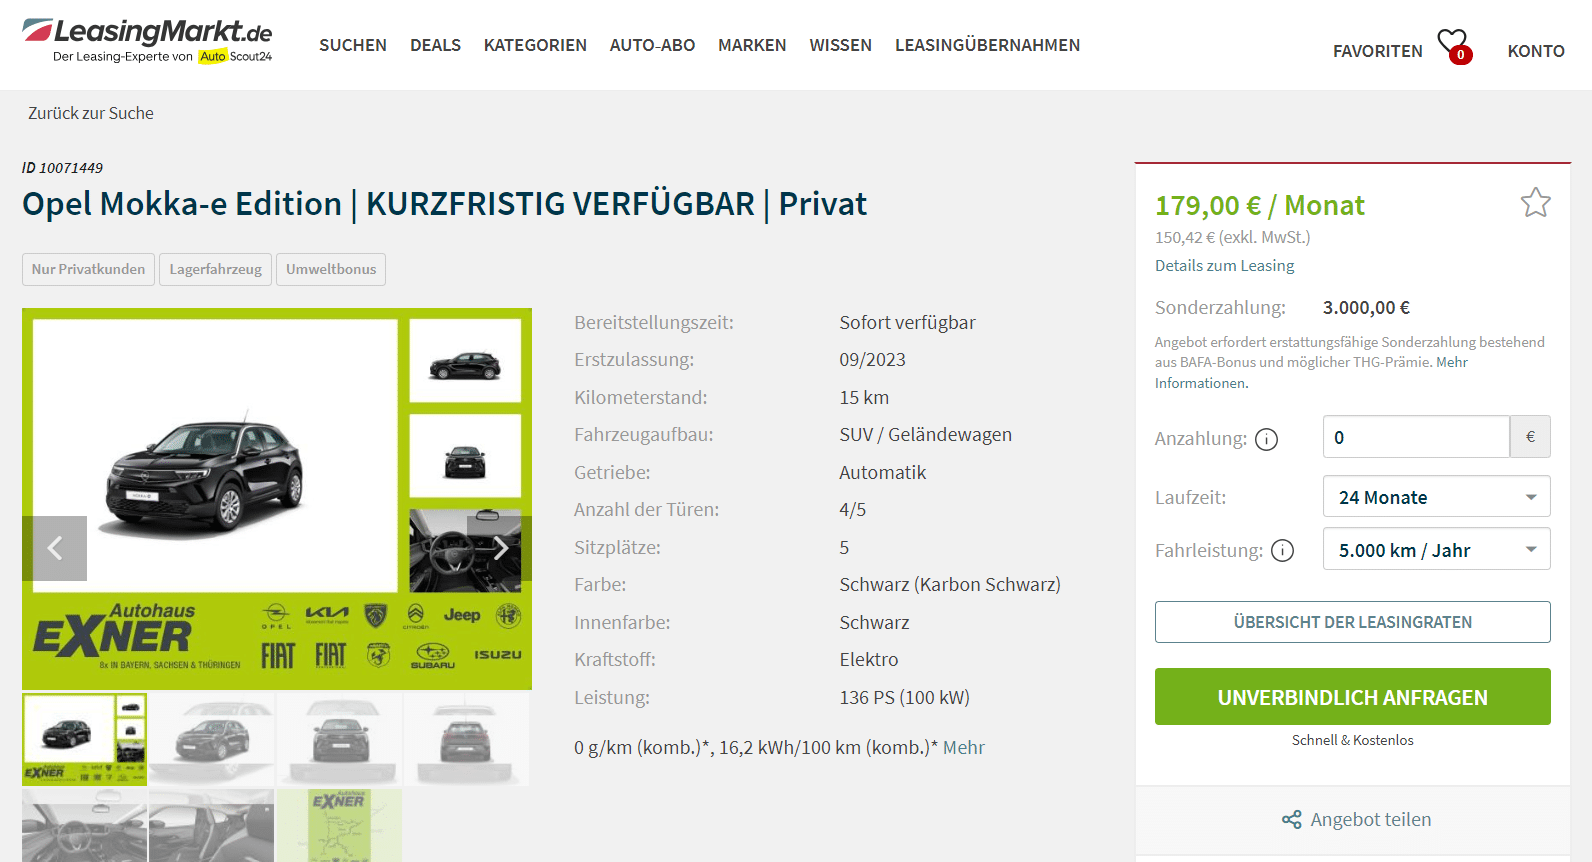Open the WISSEN menu

point(840,45)
